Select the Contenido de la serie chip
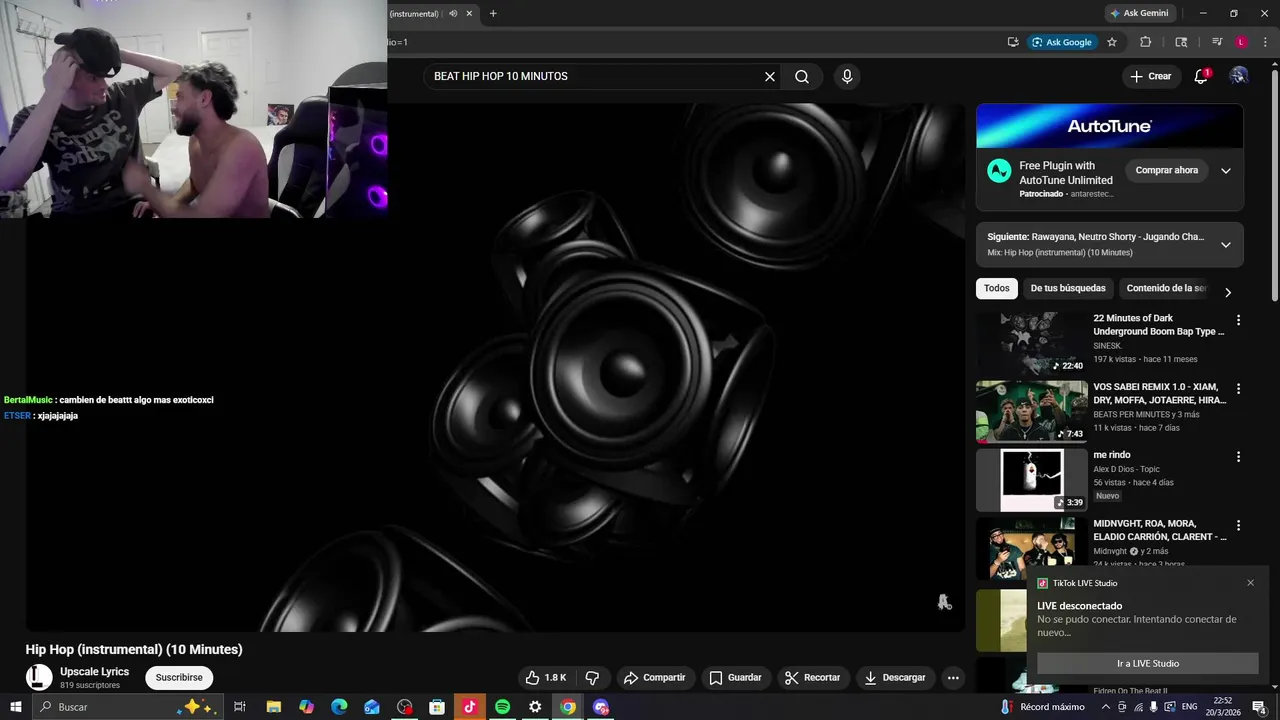 tap(1166, 288)
